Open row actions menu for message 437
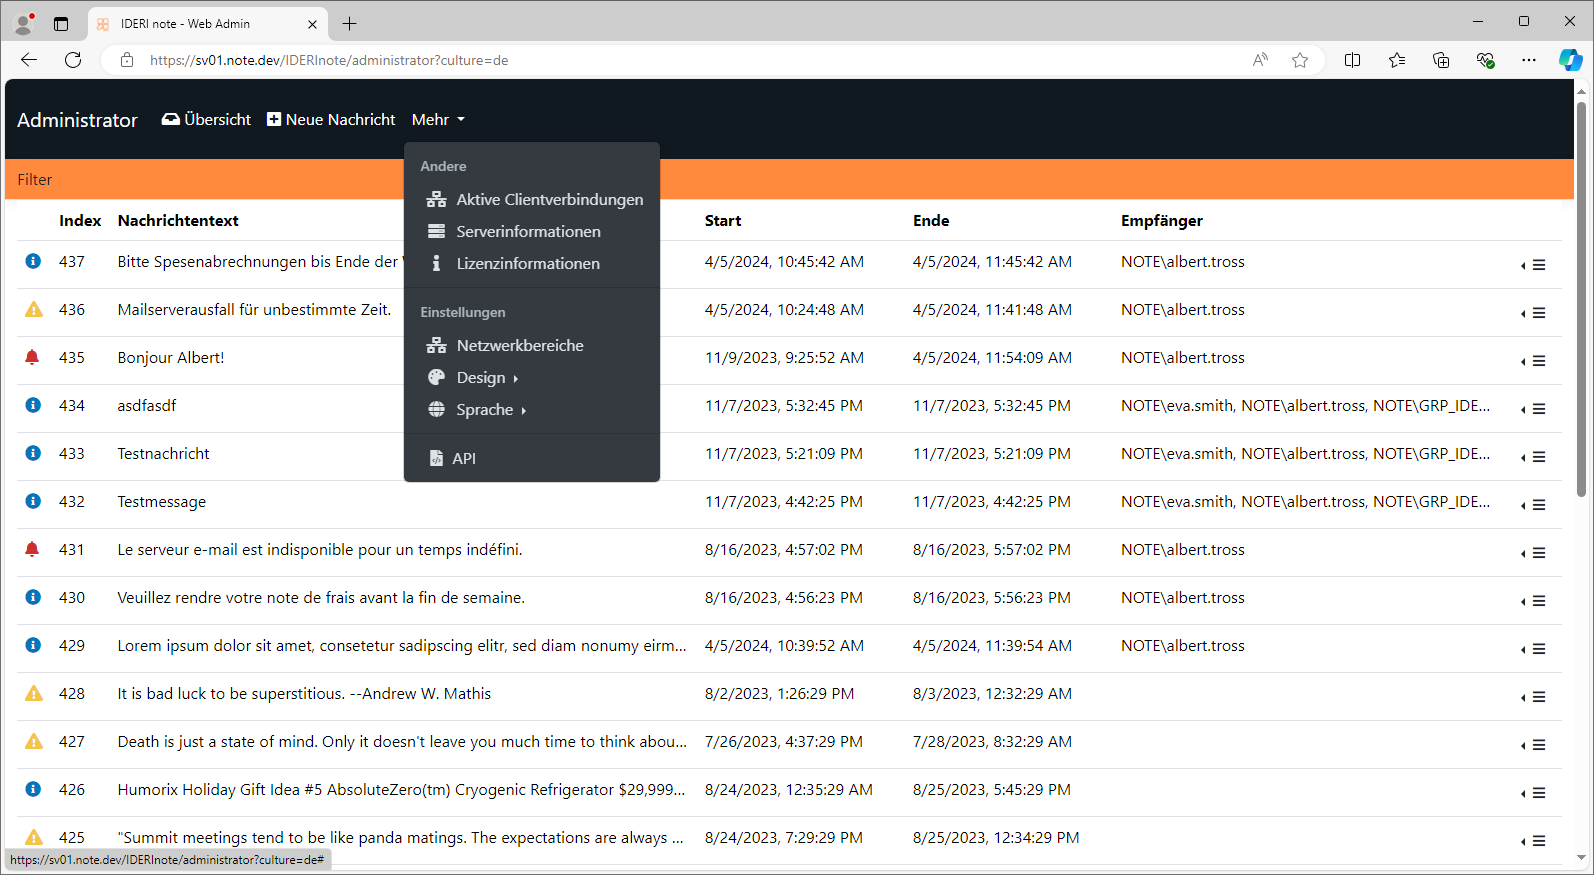 (x=1534, y=265)
